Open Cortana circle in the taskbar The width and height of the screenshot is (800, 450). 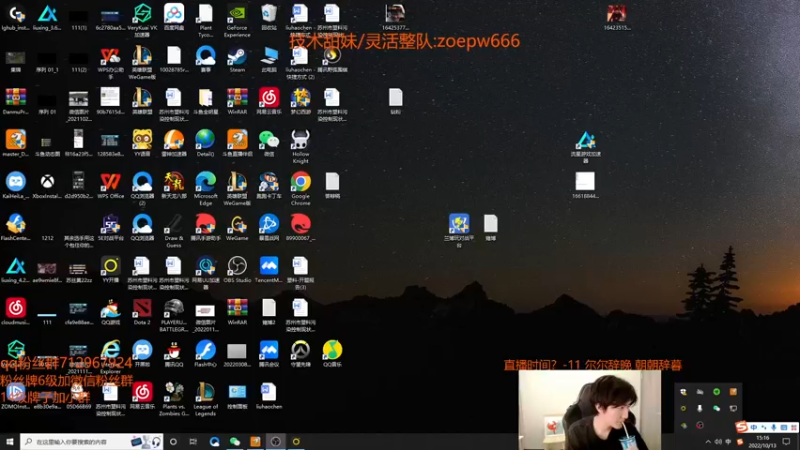[173, 441]
